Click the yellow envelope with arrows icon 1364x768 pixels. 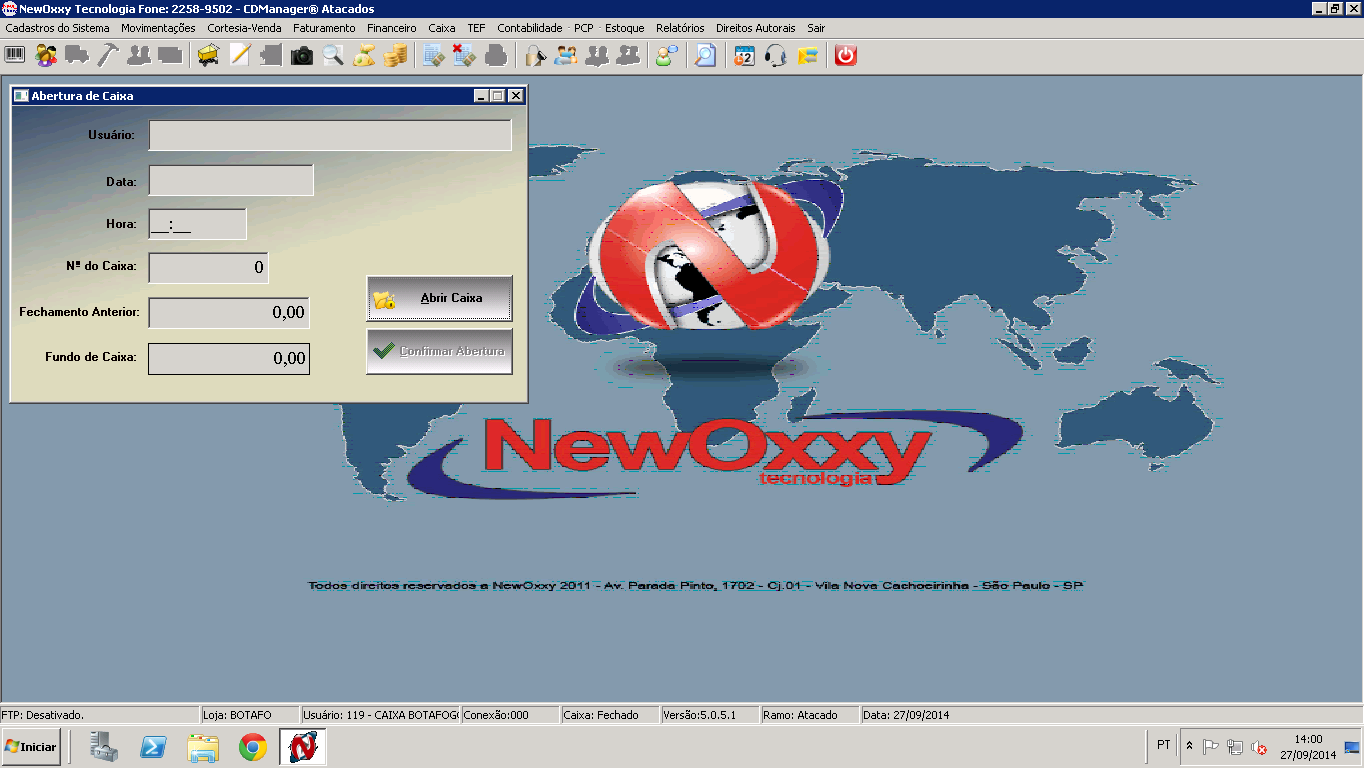click(807, 56)
